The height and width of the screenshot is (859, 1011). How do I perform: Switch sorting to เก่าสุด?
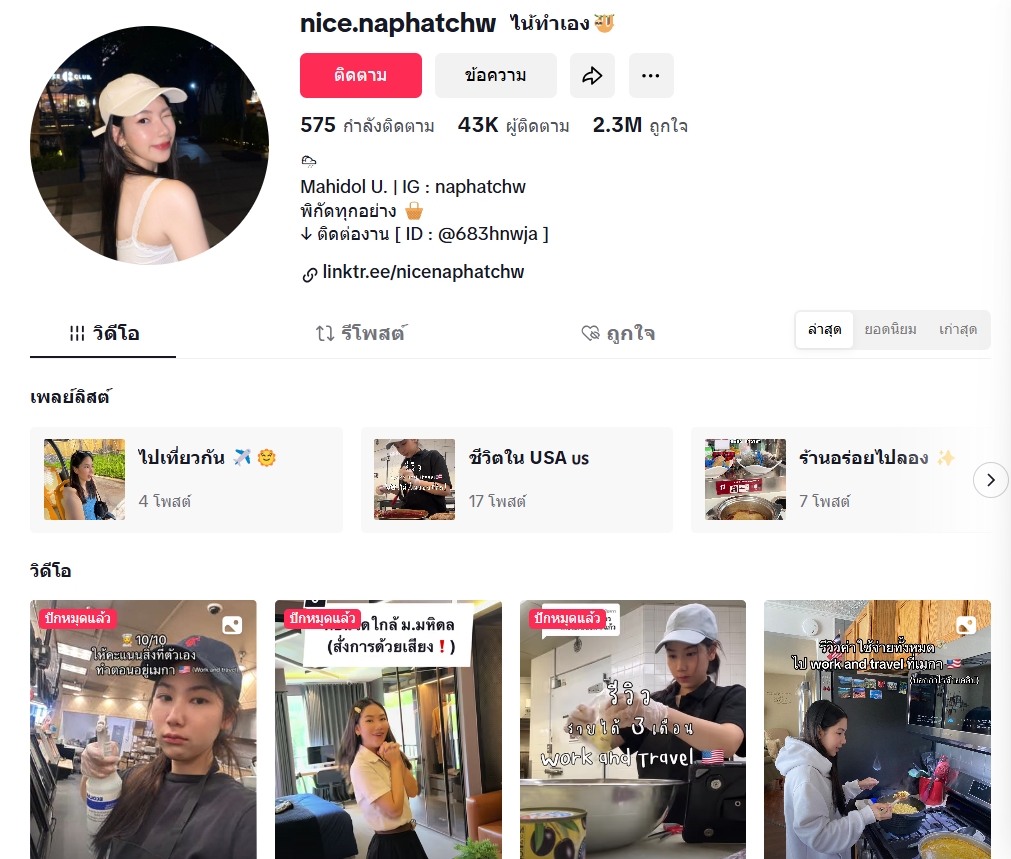coord(957,330)
